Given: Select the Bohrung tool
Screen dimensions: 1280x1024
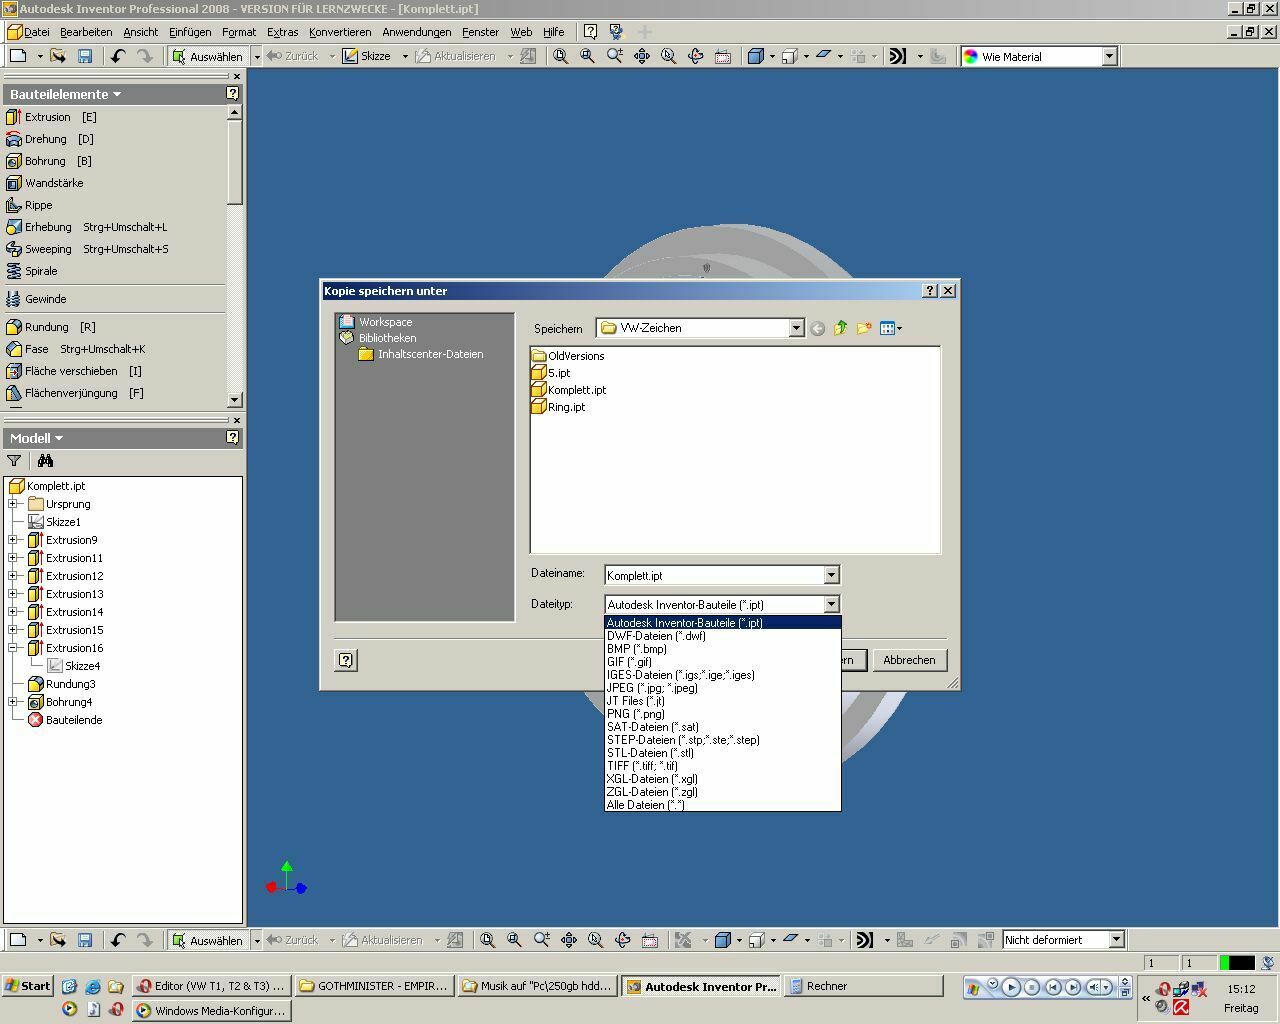Looking at the screenshot, I should click(49, 161).
